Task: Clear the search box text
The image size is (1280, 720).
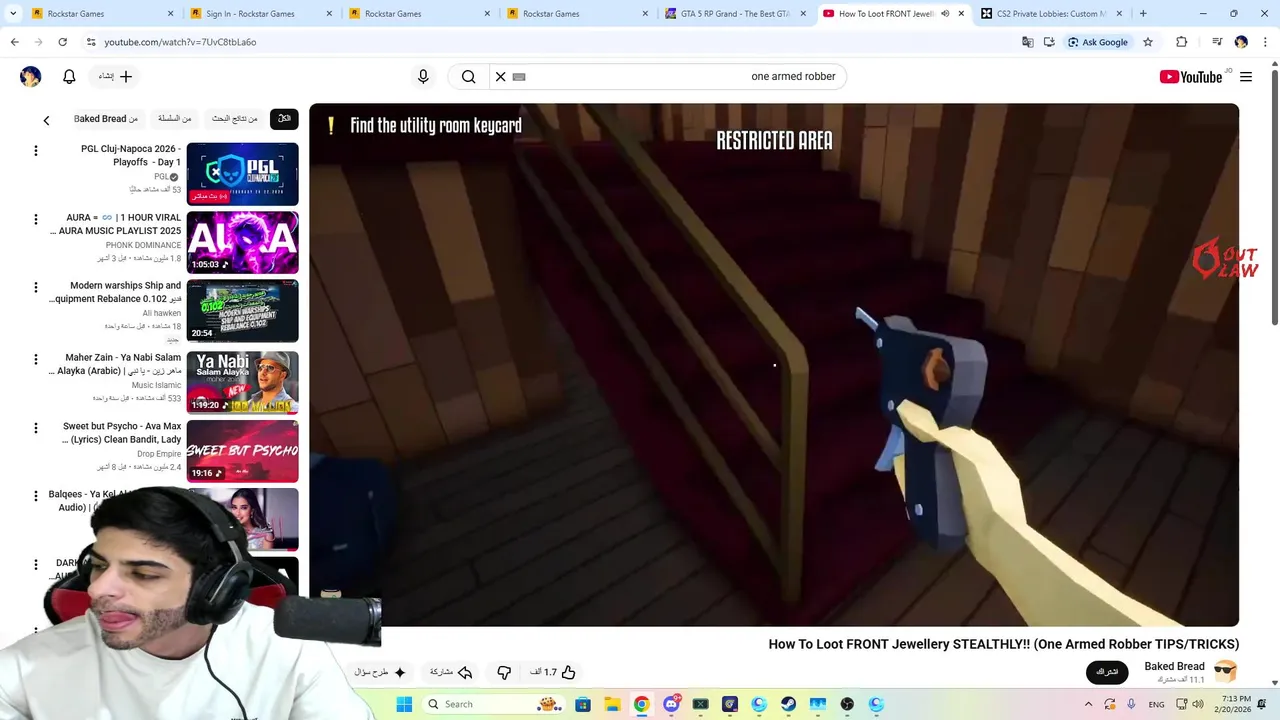Action: tap(501, 76)
